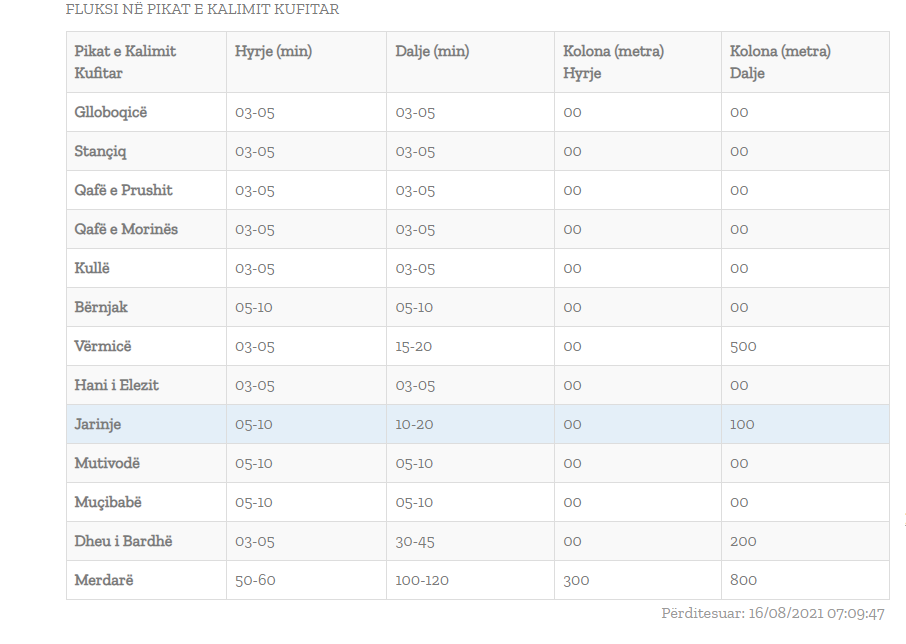Click the Qafë e Morinës row name

click(126, 229)
